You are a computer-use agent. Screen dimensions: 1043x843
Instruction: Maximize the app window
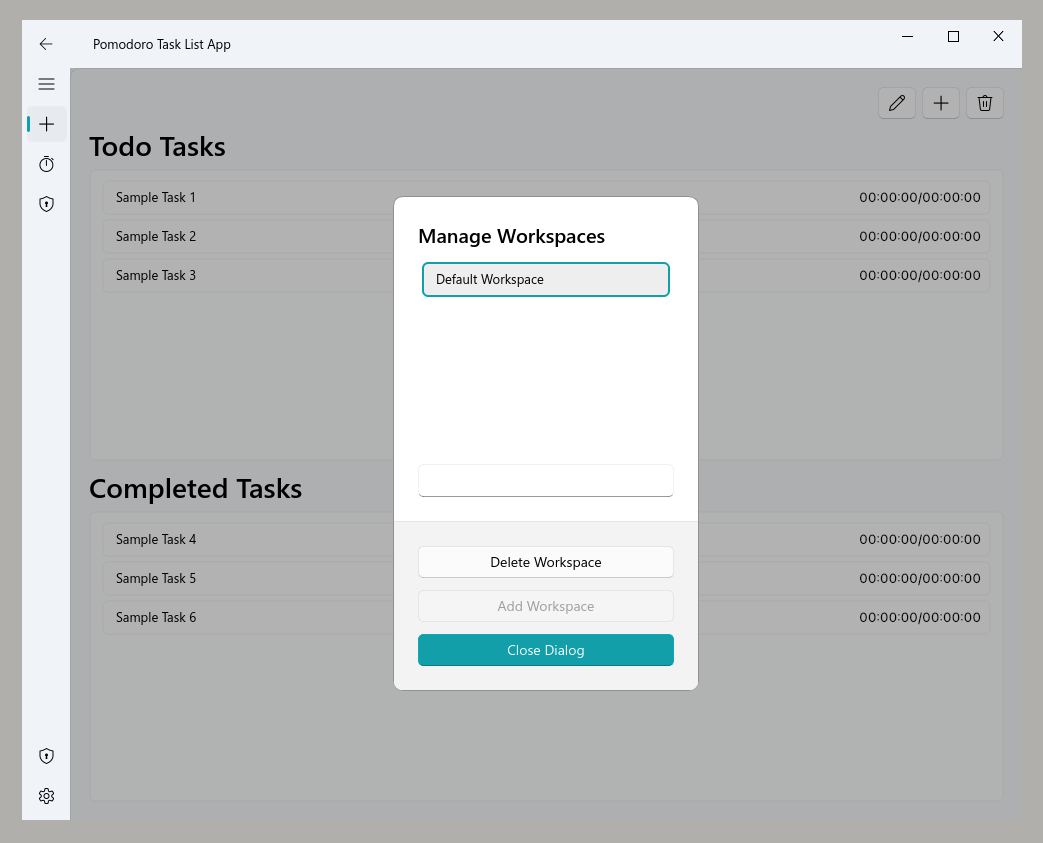pos(953,37)
